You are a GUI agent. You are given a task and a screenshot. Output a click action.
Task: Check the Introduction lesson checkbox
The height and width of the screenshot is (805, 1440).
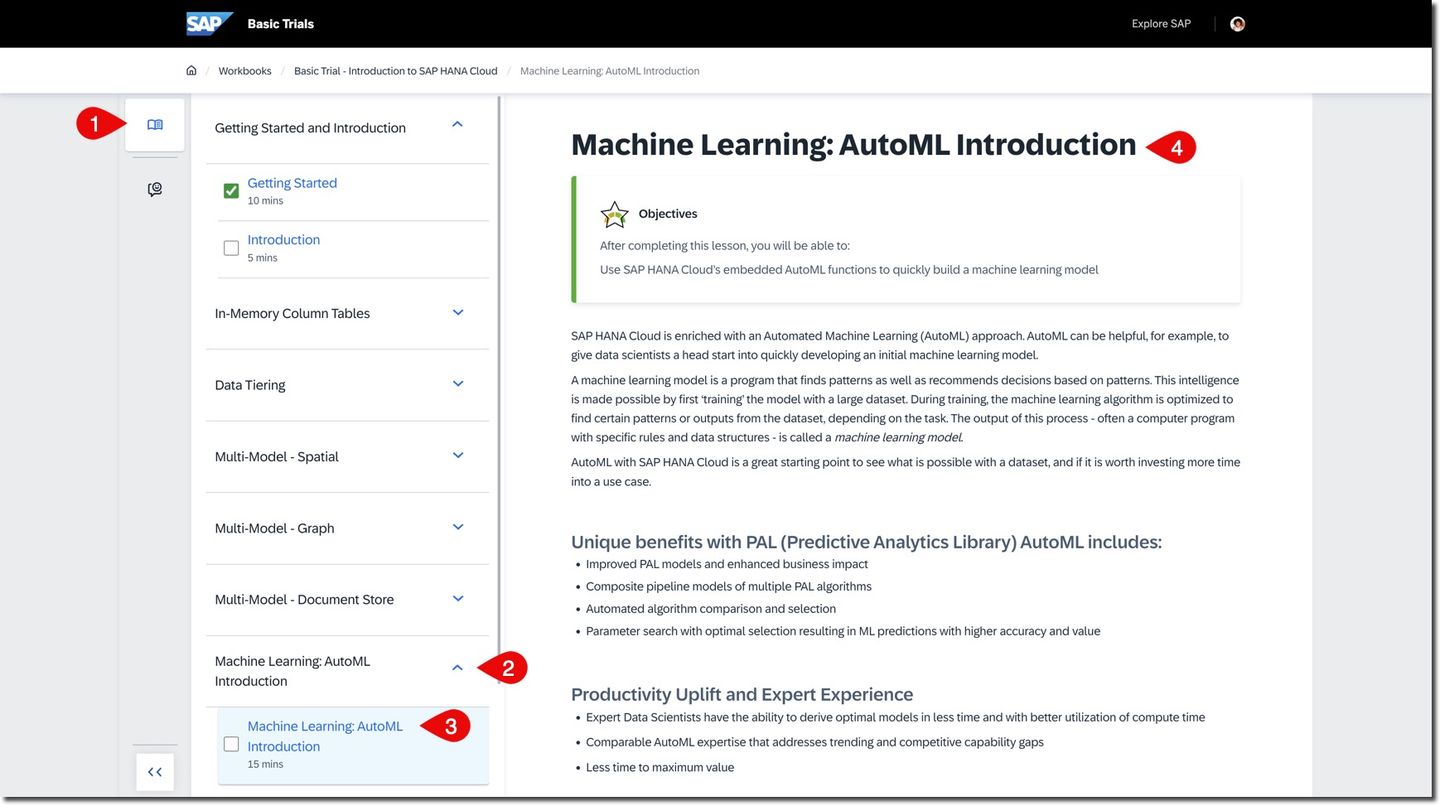point(231,247)
